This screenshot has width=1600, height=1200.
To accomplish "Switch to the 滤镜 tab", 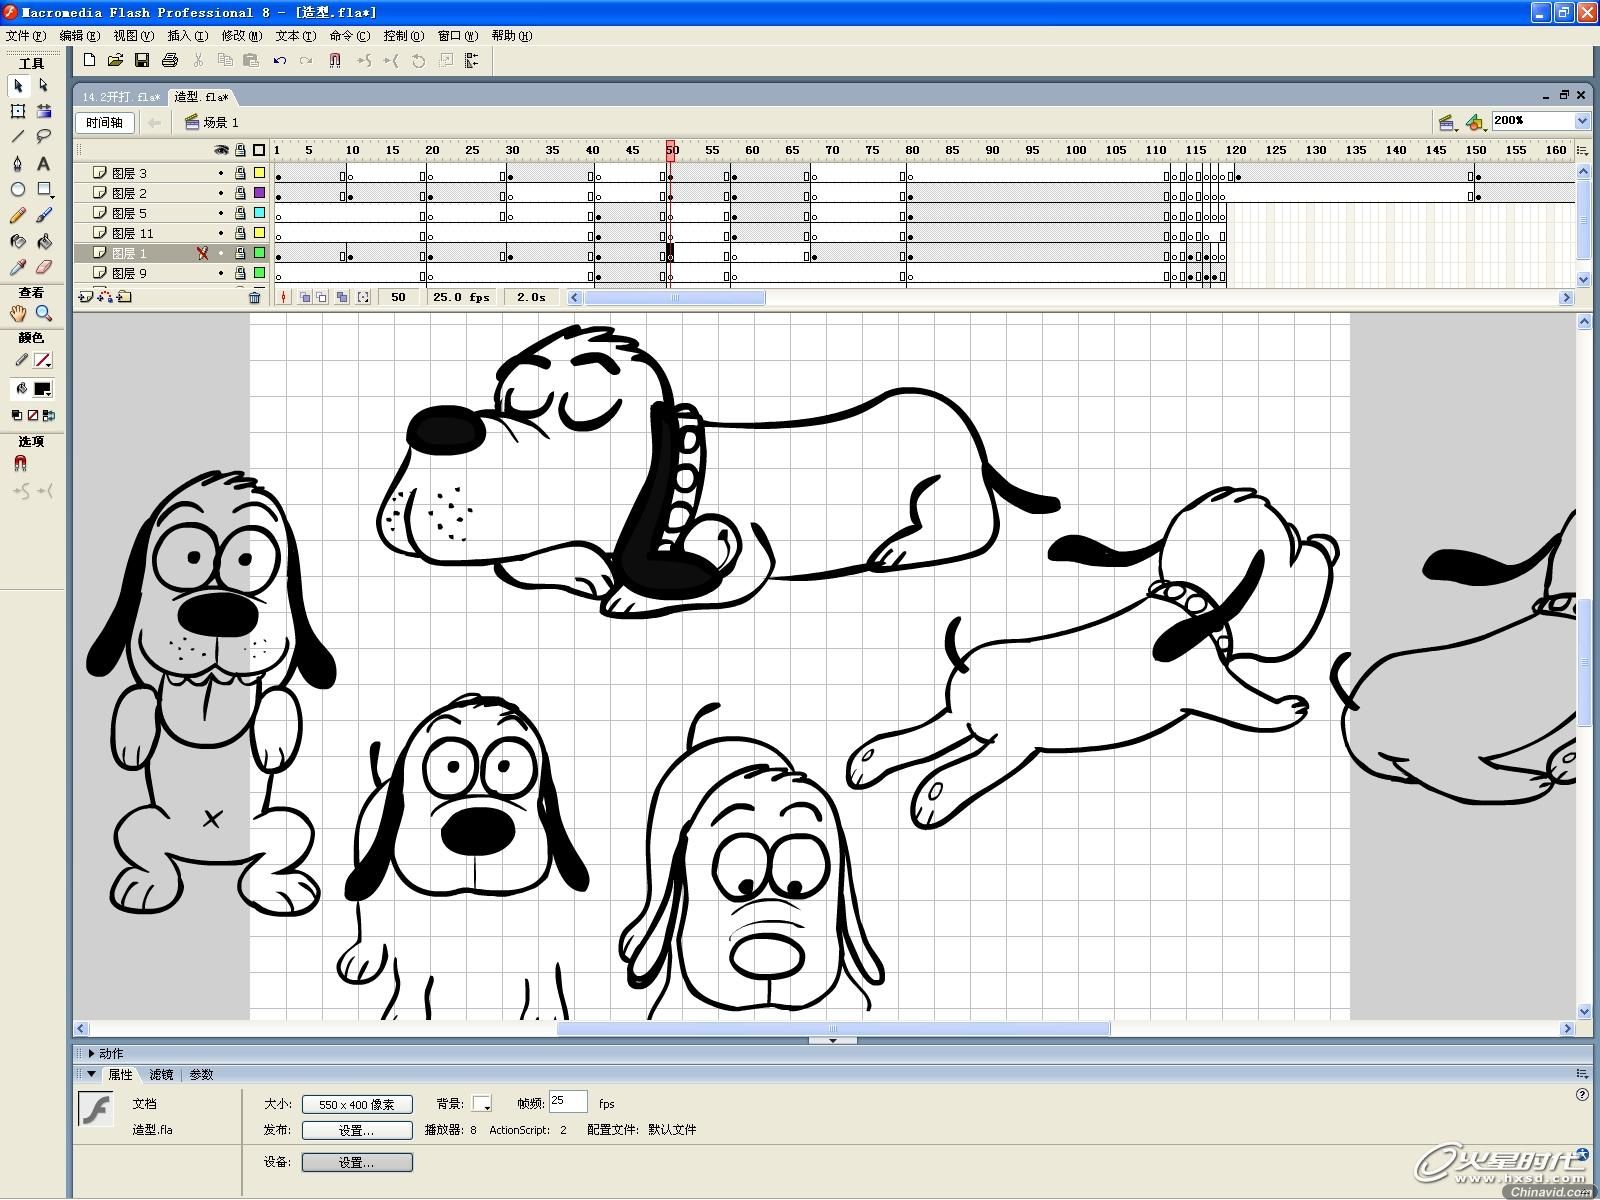I will (161, 1074).
